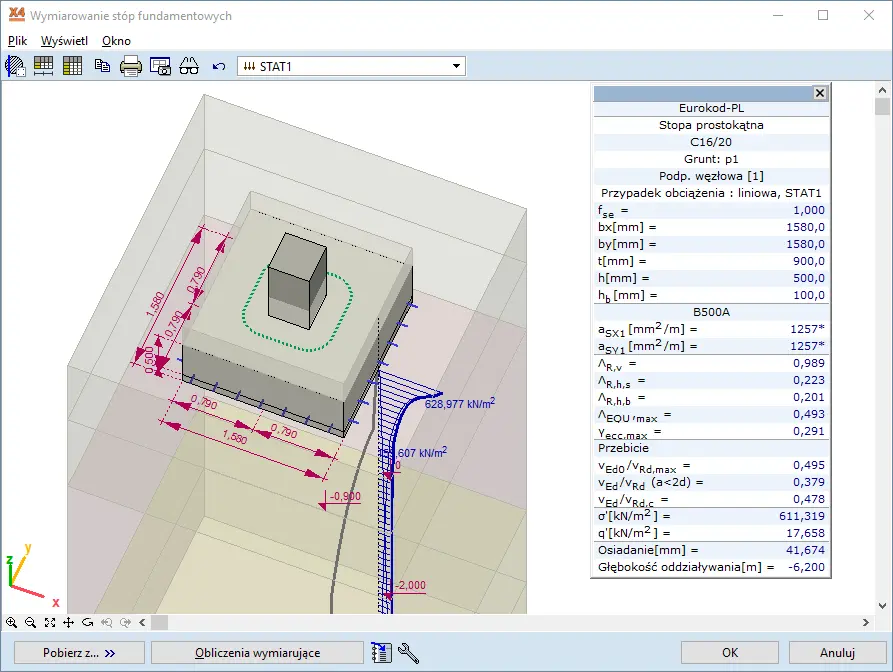Click the zoom out magnifier icon
This screenshot has height=672, width=893.
coord(30,622)
